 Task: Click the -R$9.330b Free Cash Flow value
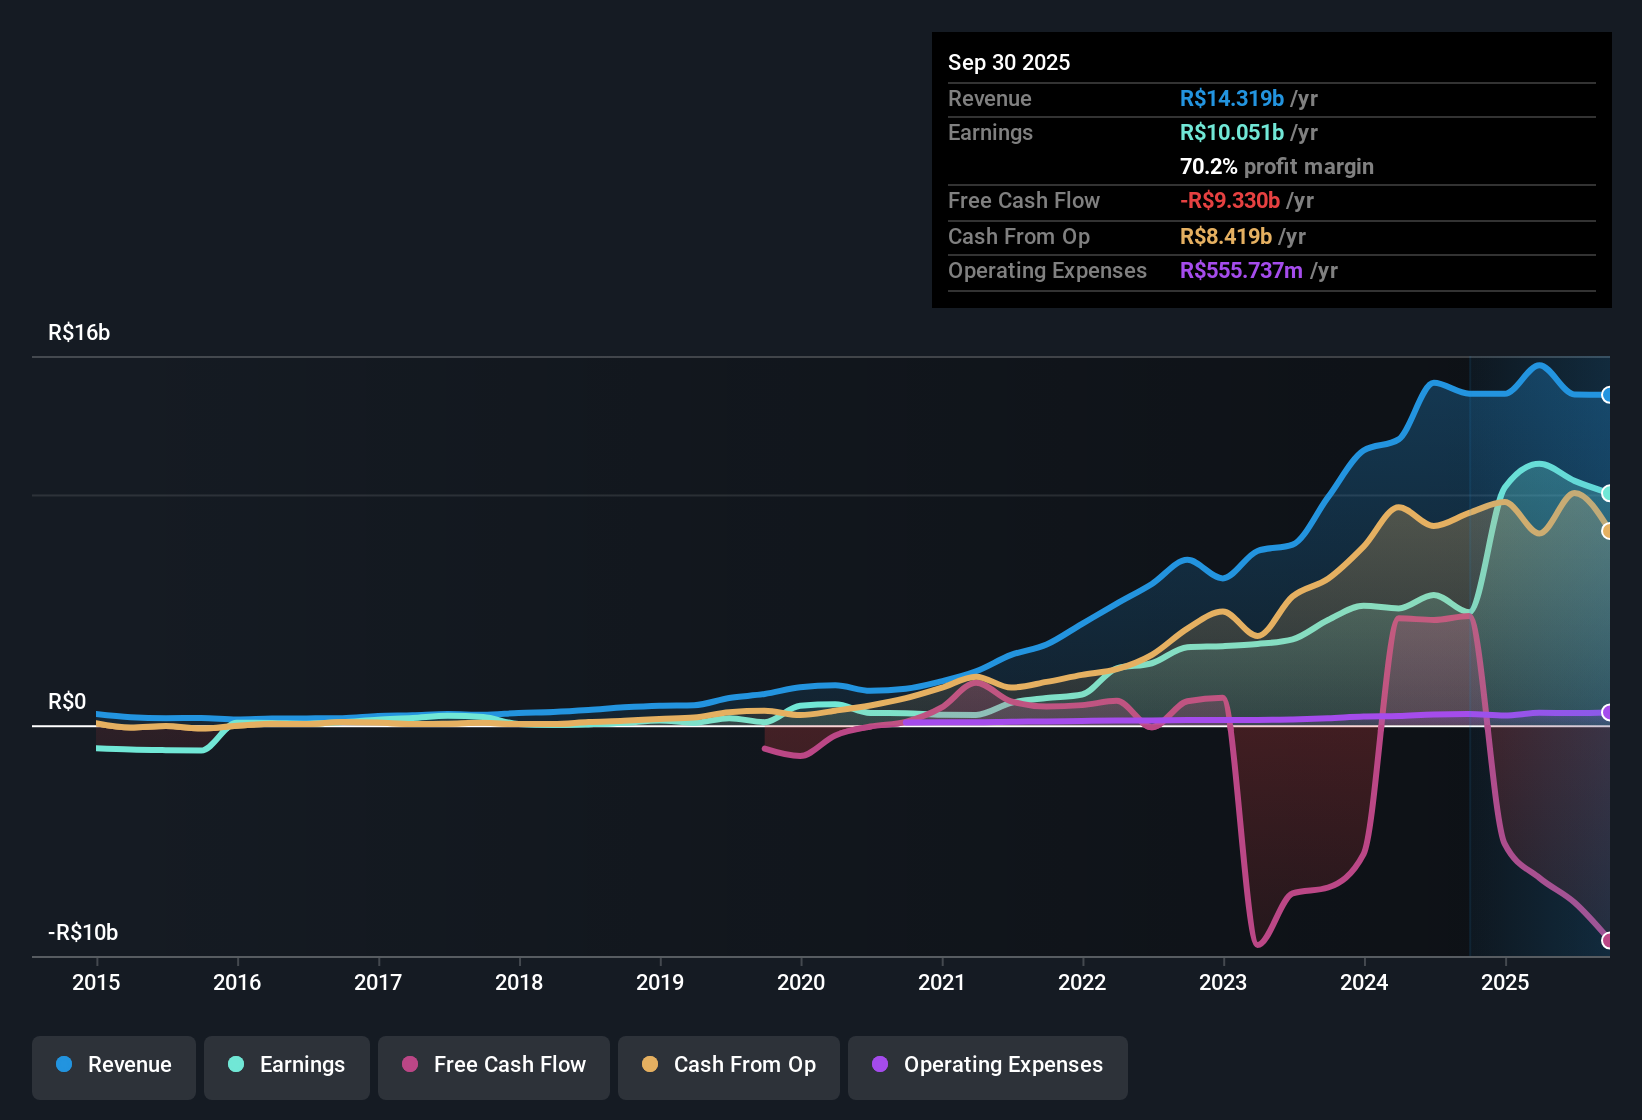(1231, 201)
